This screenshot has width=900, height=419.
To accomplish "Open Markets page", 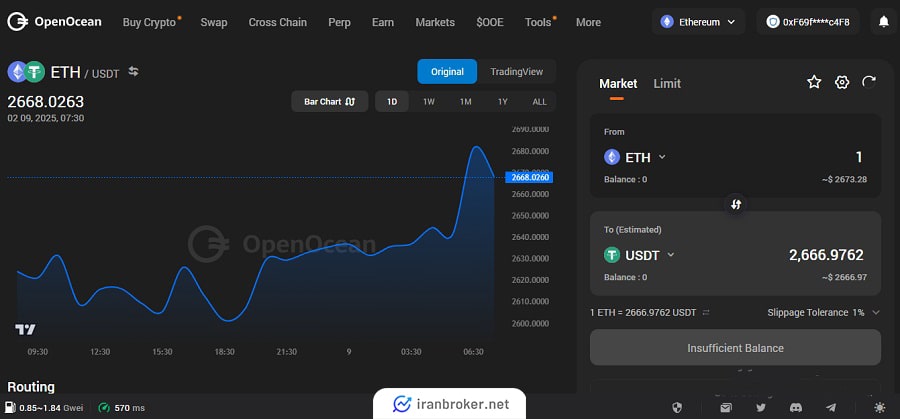I will [x=435, y=22].
